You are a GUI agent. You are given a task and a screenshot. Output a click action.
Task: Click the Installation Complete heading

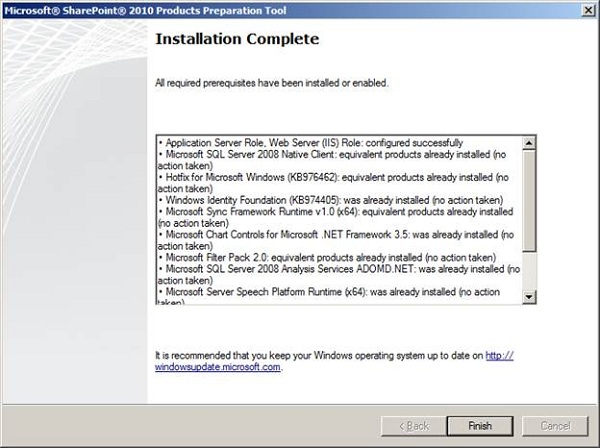point(237,39)
